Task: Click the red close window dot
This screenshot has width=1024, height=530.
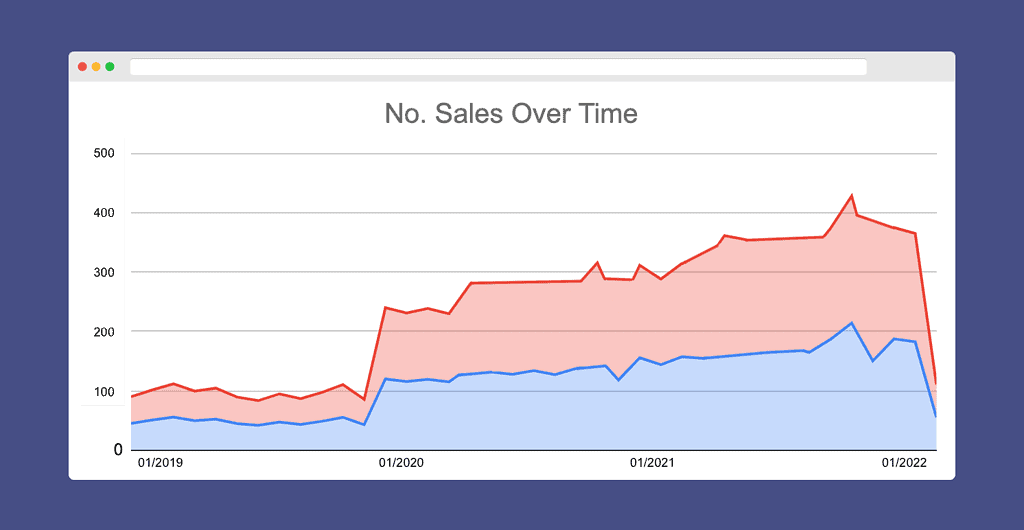Action: pos(82,67)
